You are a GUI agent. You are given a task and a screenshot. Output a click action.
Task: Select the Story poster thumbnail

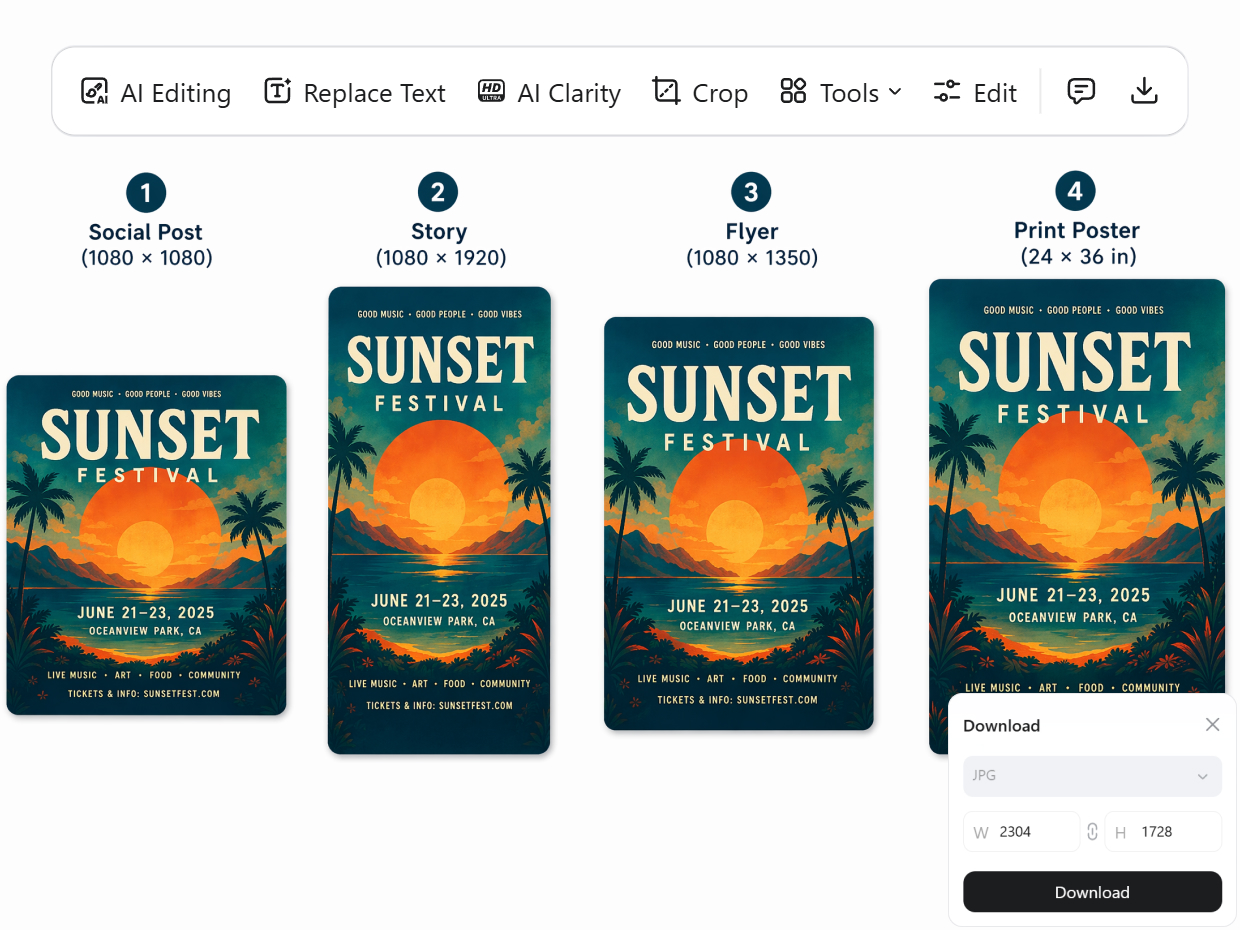pyautogui.click(x=439, y=520)
